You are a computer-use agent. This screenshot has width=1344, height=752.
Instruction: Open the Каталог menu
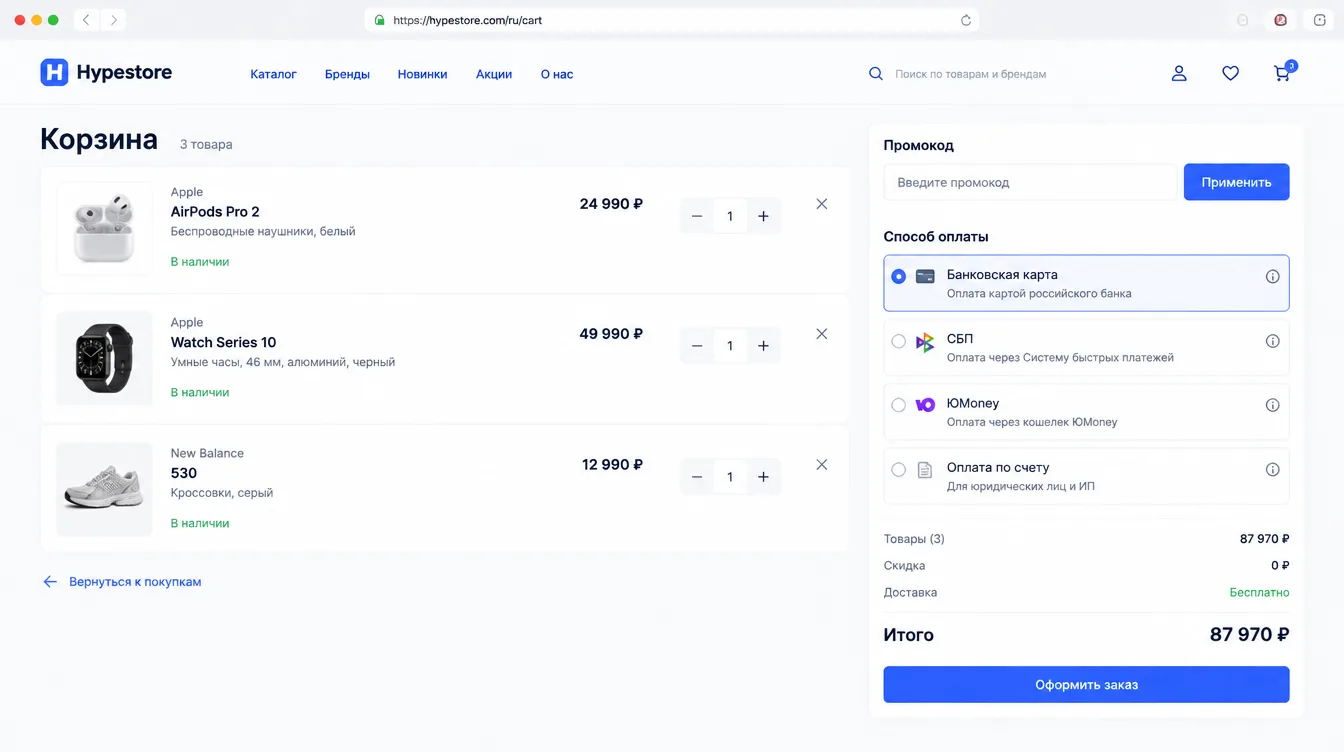[x=273, y=74]
